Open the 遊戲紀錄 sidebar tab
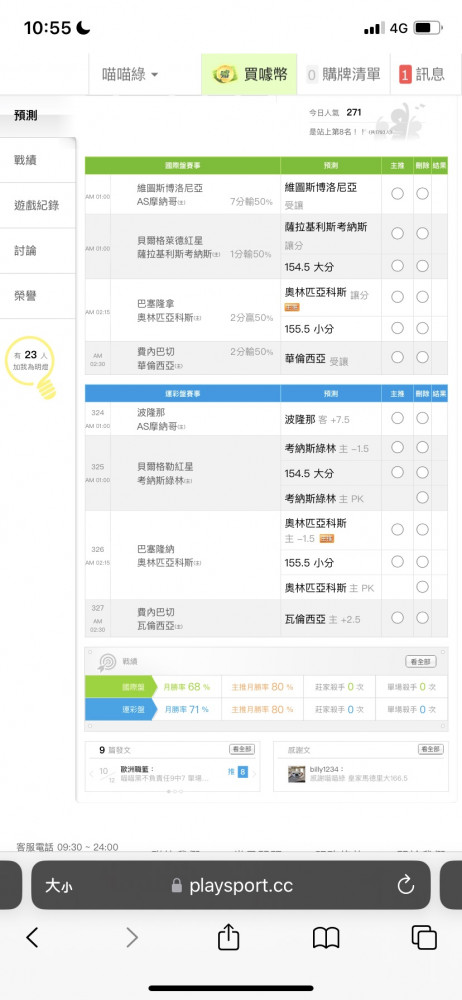The height and width of the screenshot is (1000, 462). (x=38, y=205)
